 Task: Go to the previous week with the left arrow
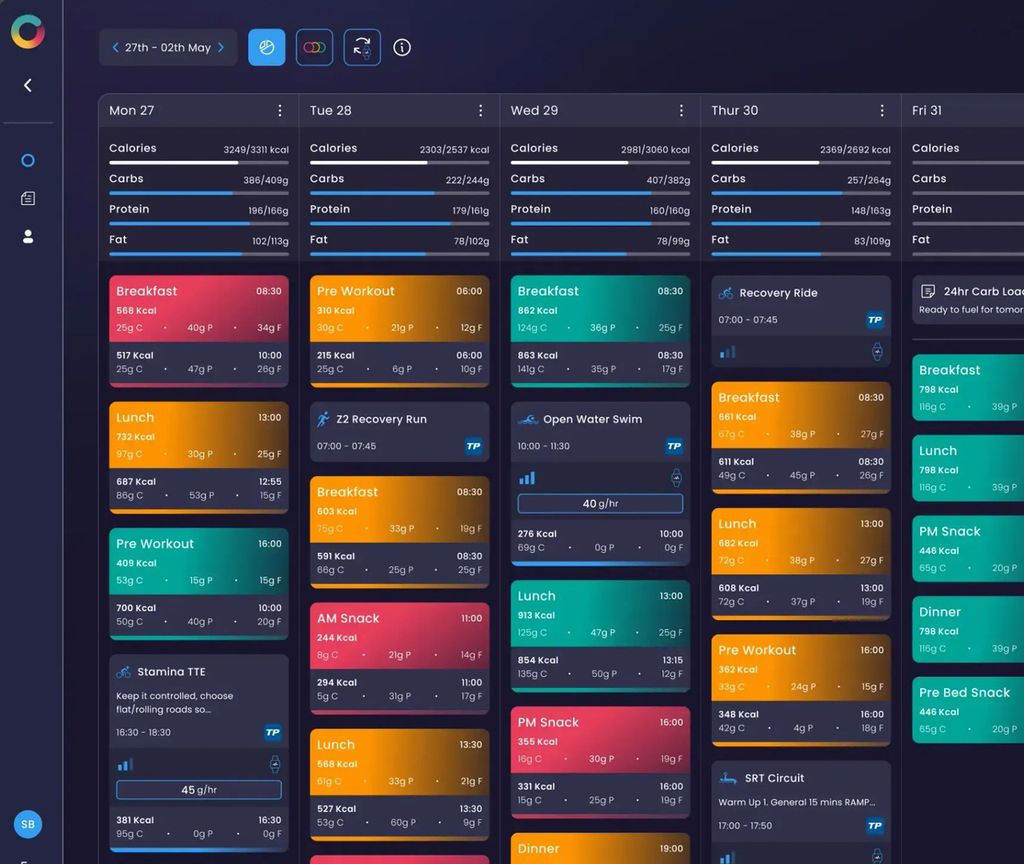[x=118, y=47]
